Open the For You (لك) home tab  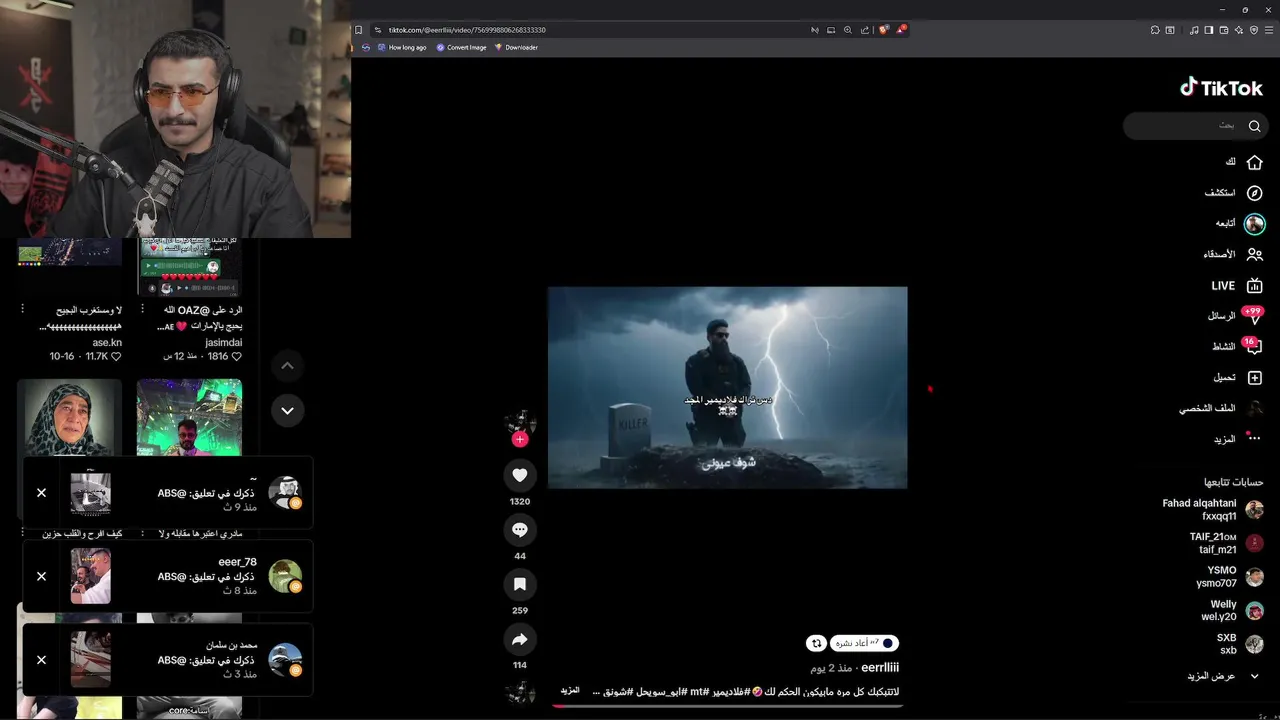1244,162
